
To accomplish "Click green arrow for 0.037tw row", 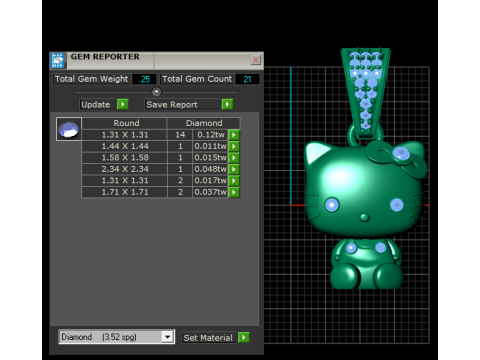I will point(234,192).
